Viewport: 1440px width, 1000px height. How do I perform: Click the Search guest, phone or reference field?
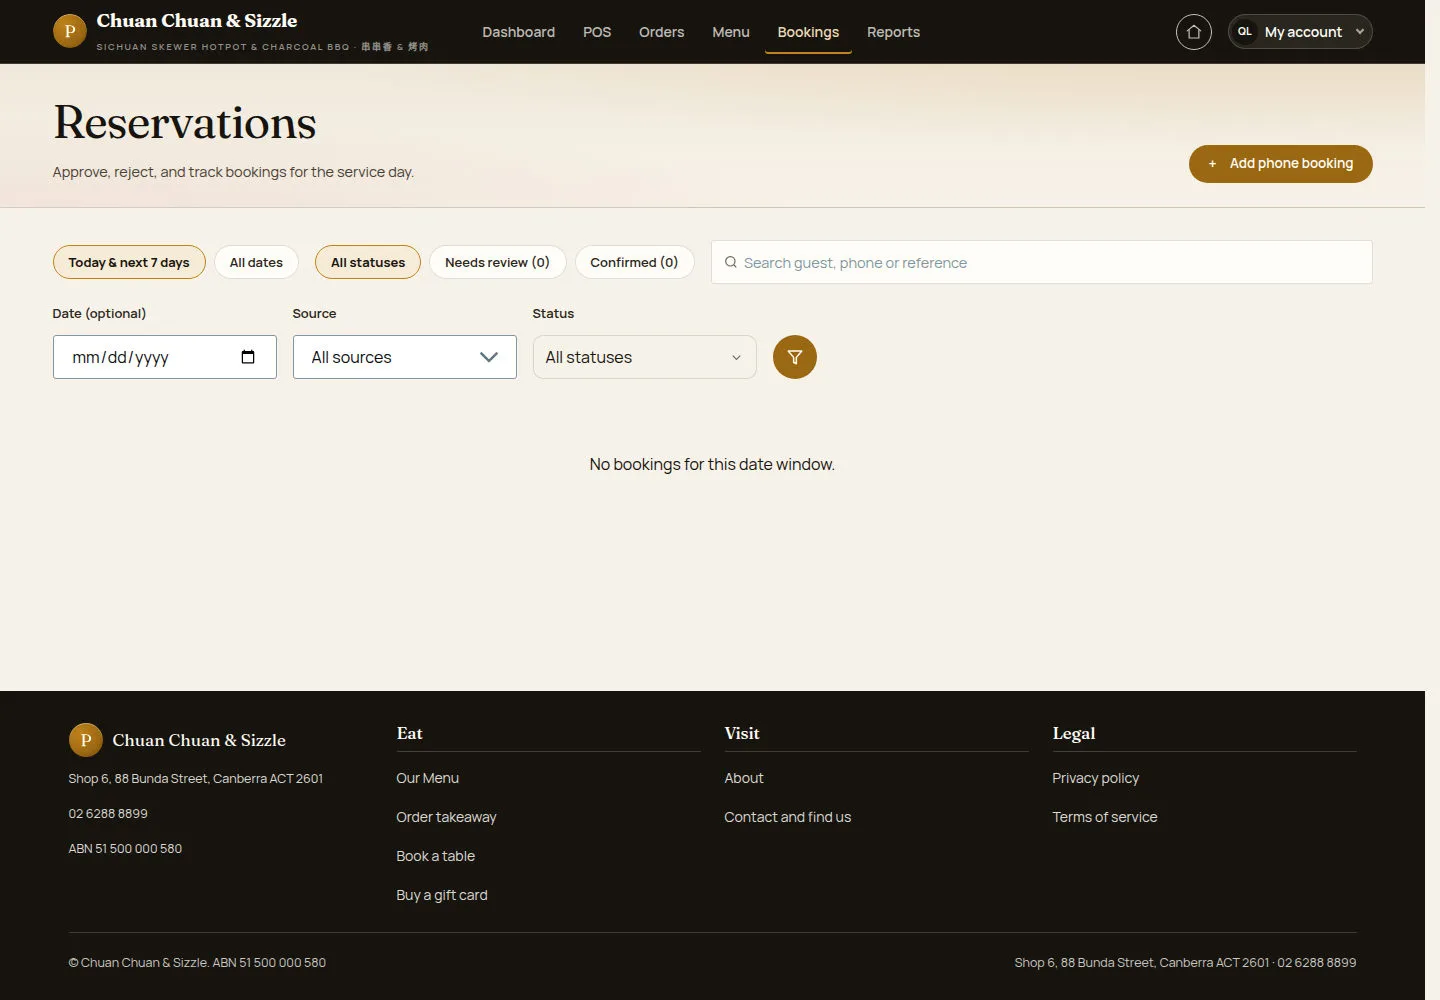pos(1041,262)
